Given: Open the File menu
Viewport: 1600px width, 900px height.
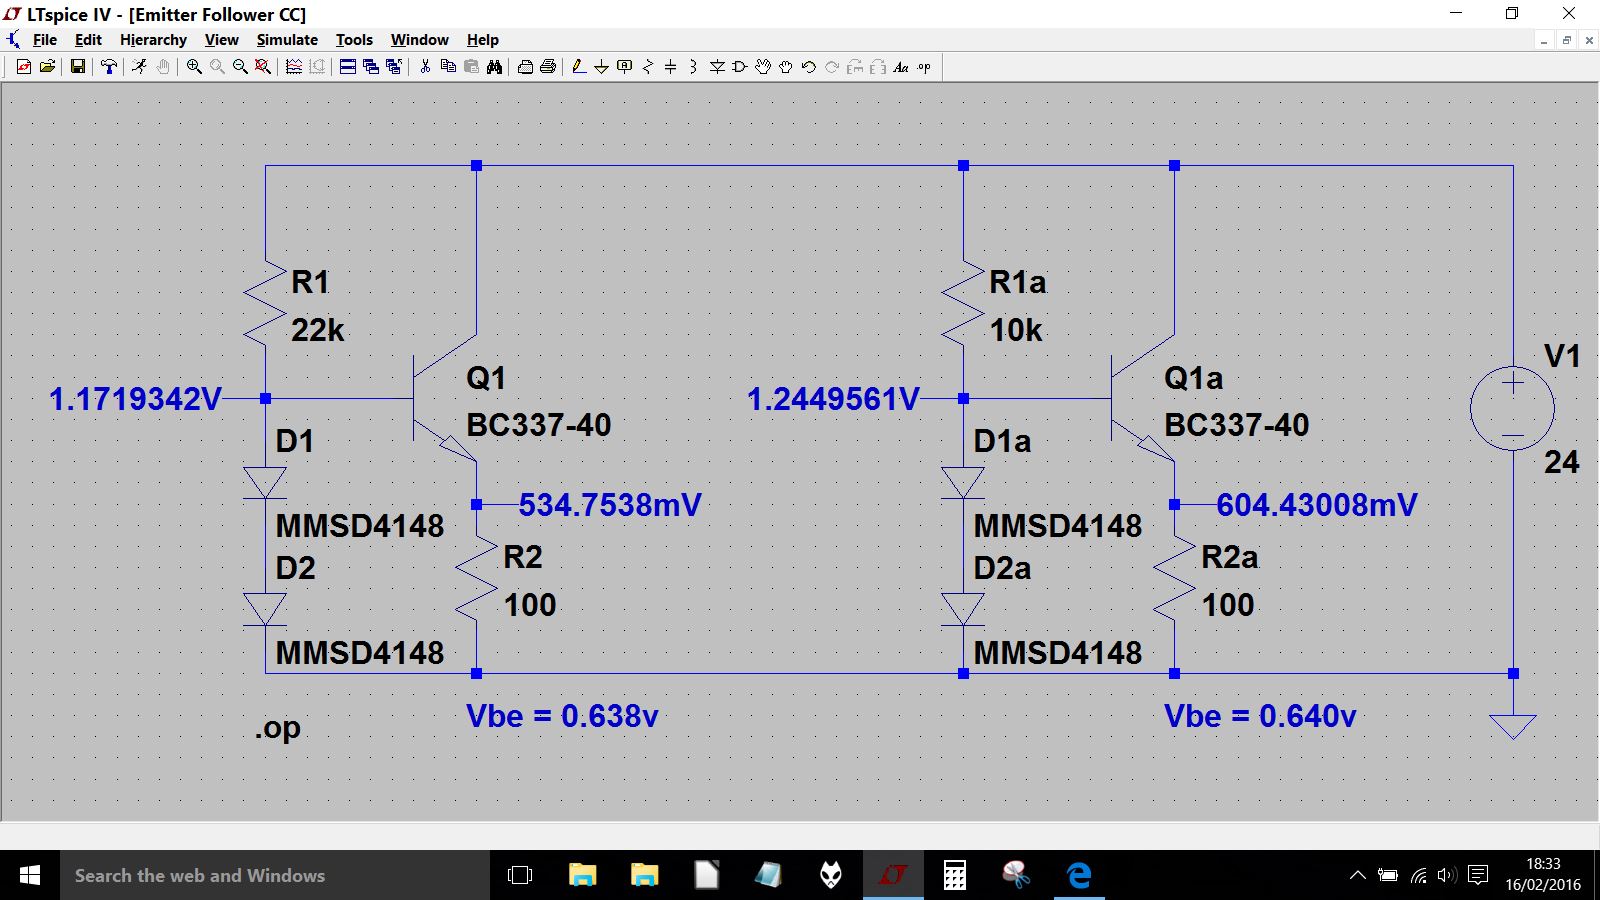Looking at the screenshot, I should click(x=45, y=40).
